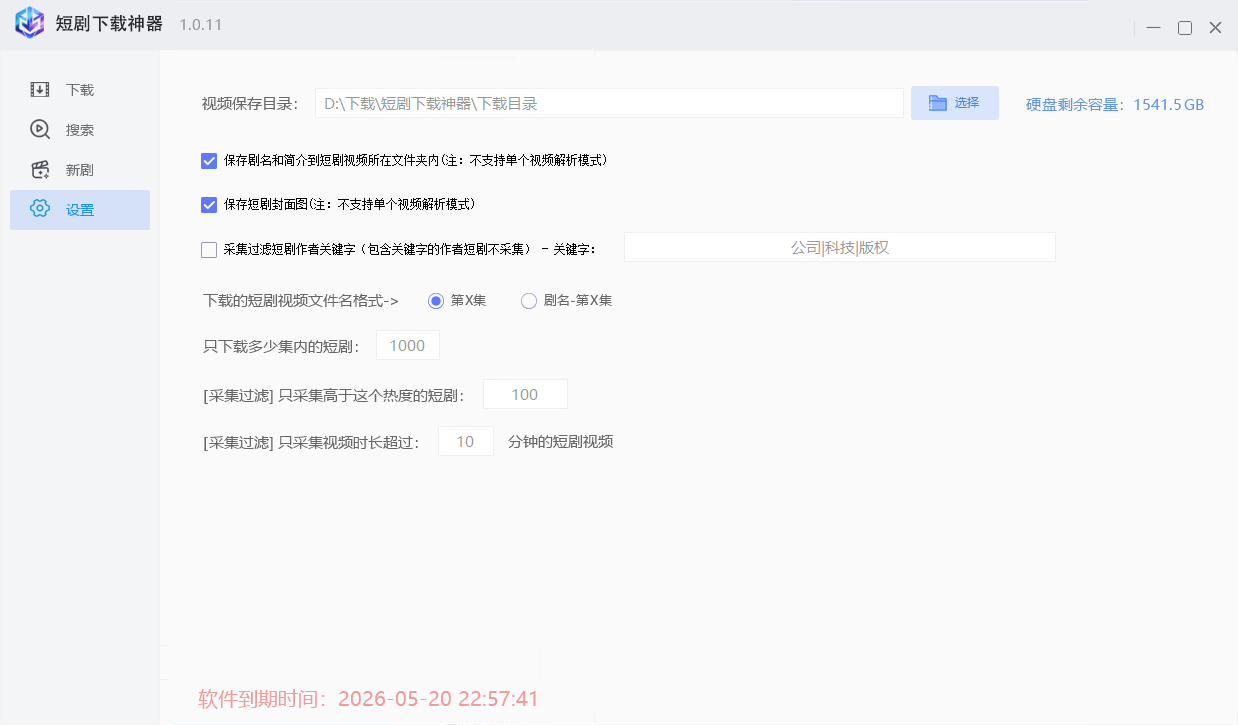The width and height of the screenshot is (1238, 725).
Task: Maximize the application window
Action: point(1184,27)
